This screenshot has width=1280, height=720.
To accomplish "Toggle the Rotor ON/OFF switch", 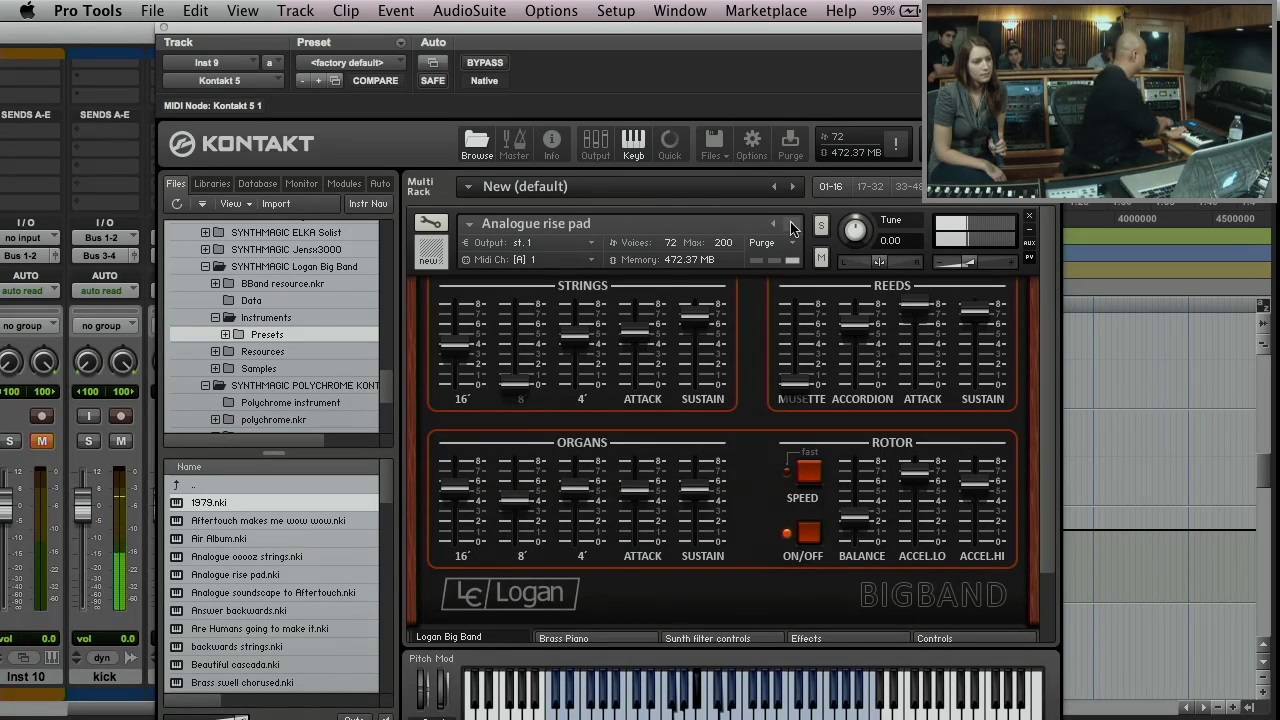I will tap(808, 532).
